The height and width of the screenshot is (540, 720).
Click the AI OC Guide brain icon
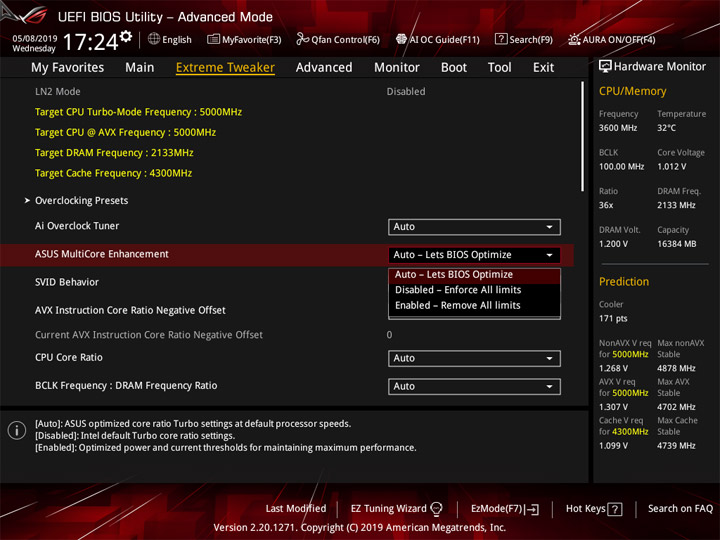pyautogui.click(x=401, y=39)
